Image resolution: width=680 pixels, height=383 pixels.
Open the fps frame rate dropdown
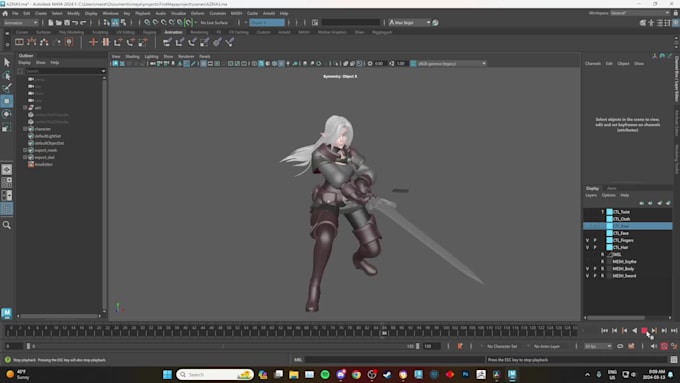(x=598, y=346)
